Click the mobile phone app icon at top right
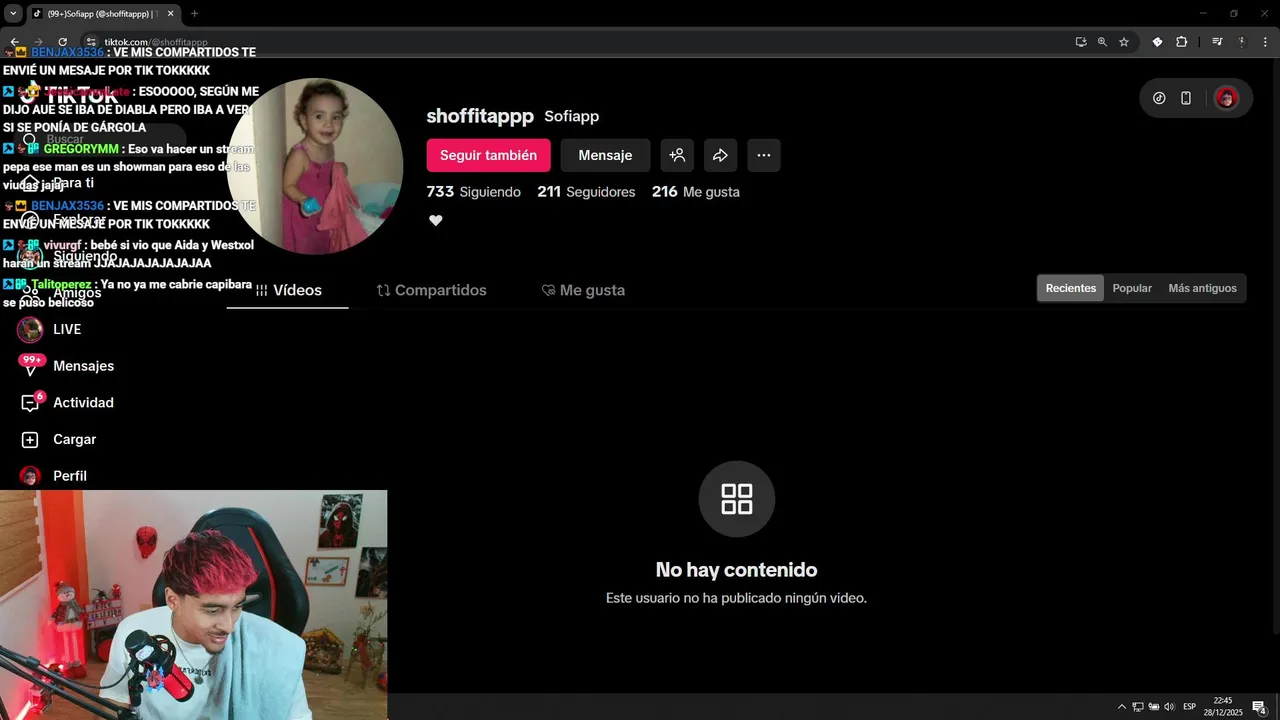This screenshot has width=1280, height=720. [1186, 98]
